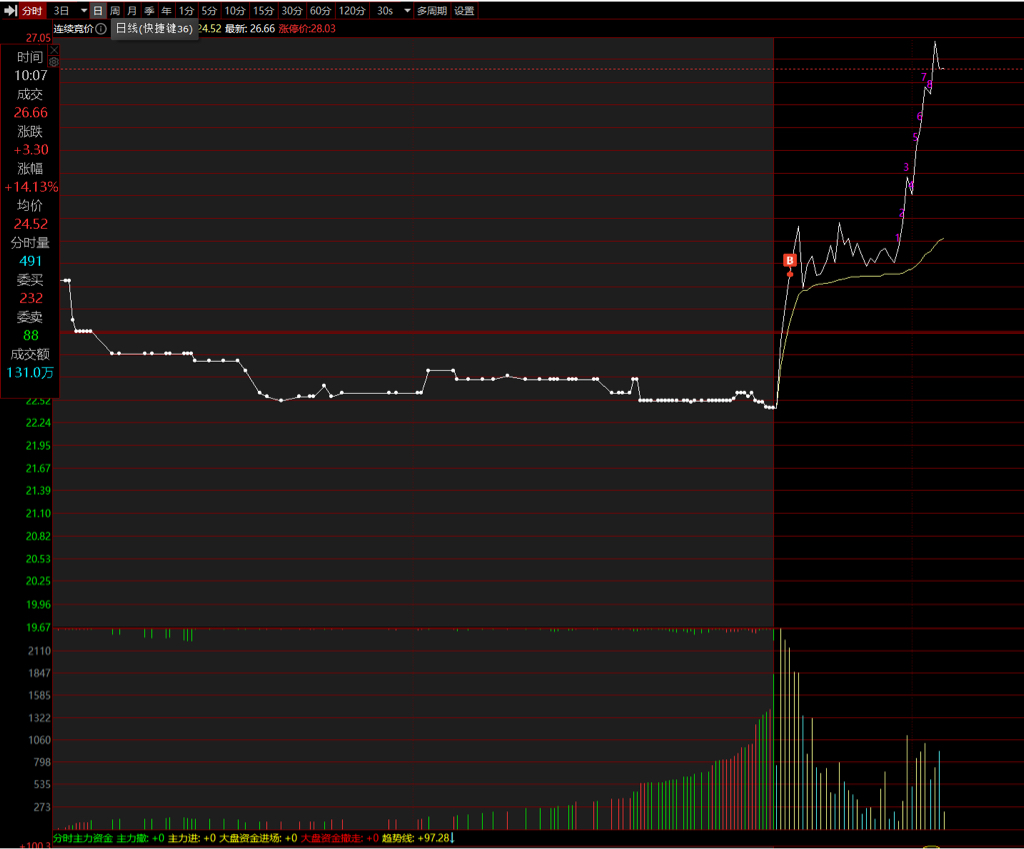Image resolution: width=1024 pixels, height=849 pixels.
Task: Open the 设置 settings button
Action: pyautogui.click(x=464, y=10)
